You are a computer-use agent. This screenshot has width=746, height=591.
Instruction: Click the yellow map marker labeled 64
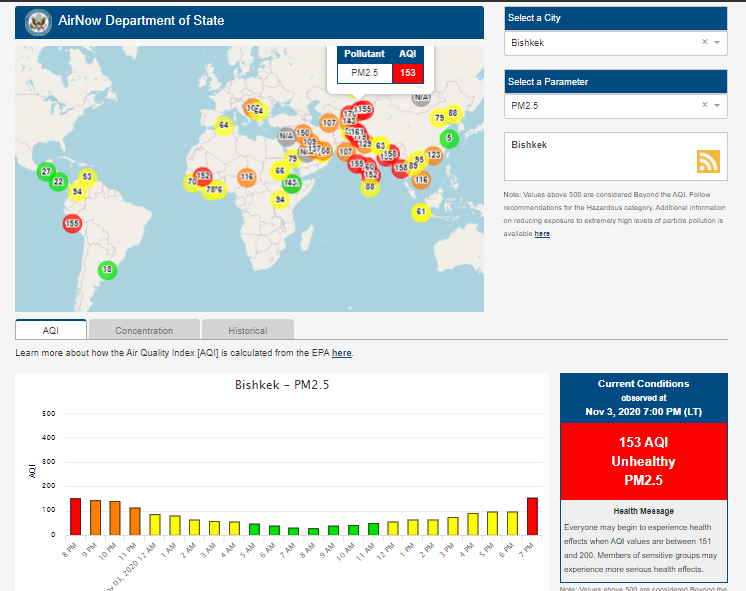[x=224, y=125]
